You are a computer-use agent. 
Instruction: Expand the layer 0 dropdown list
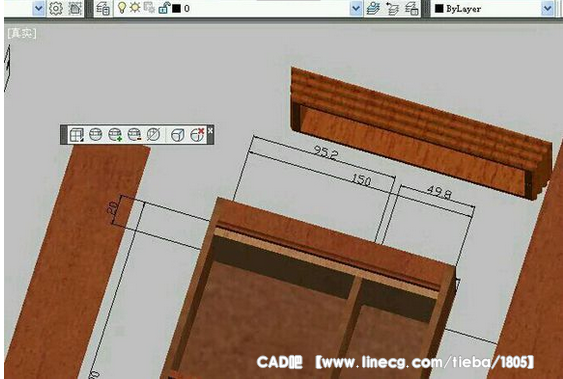[x=356, y=8]
